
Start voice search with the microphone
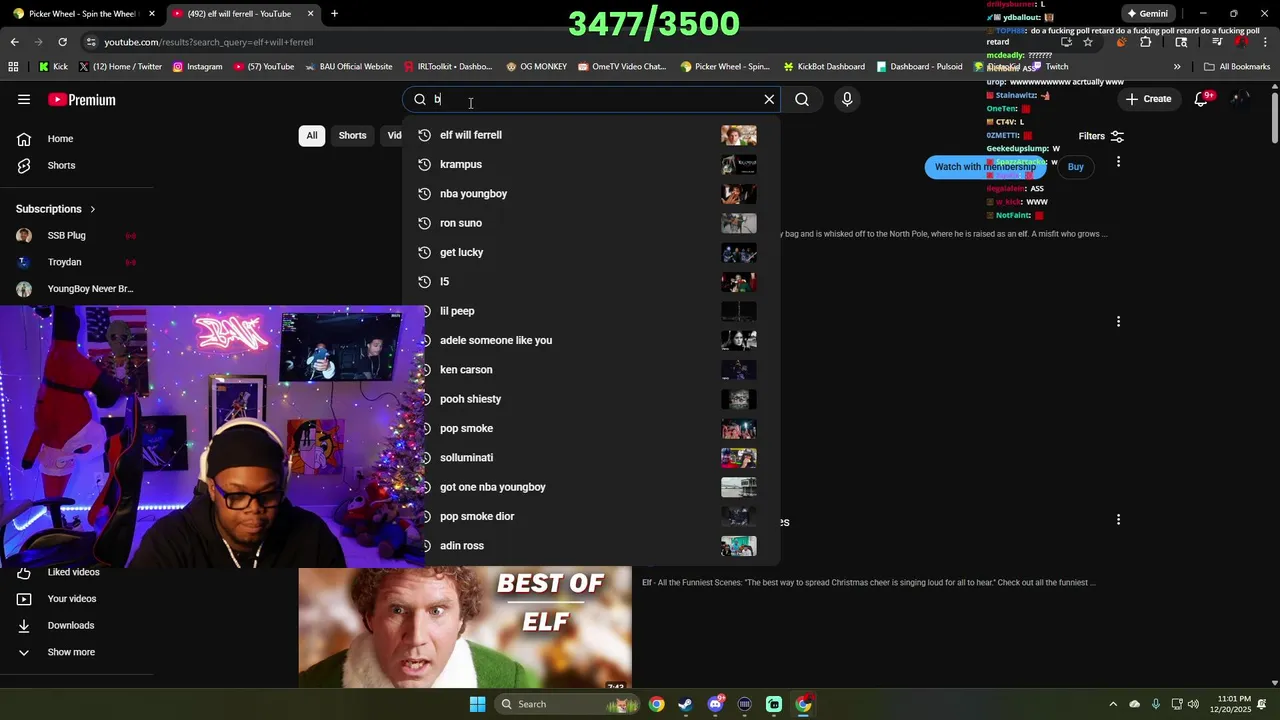847,99
